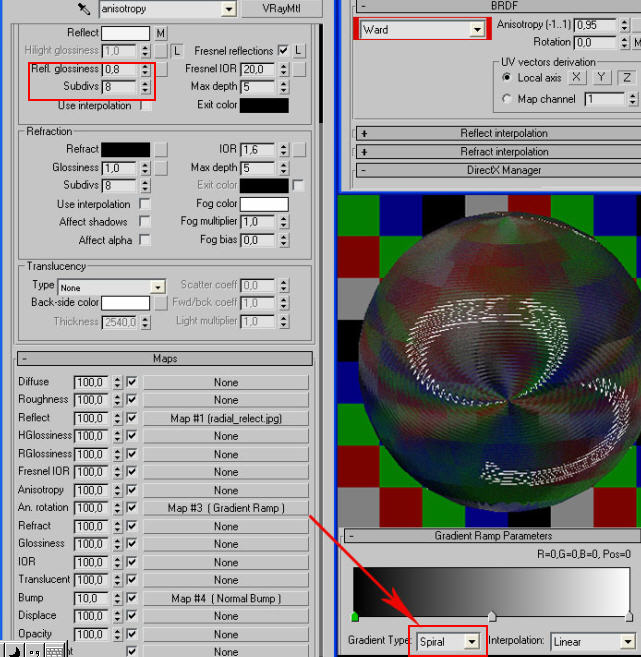Disable the Fresnel reflections checkbox
The height and width of the screenshot is (657, 641).
coord(283,51)
